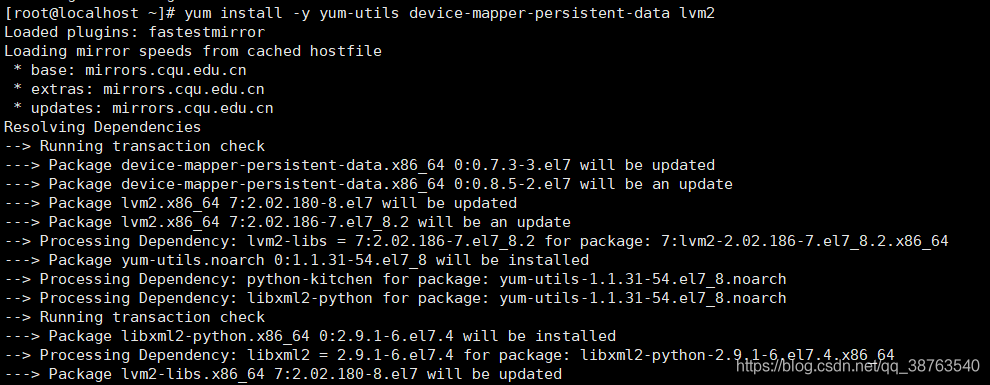Click the yum-utils.noarch 'will be installed' line
Image resolution: width=990 pixels, height=385 pixels.
point(296,259)
